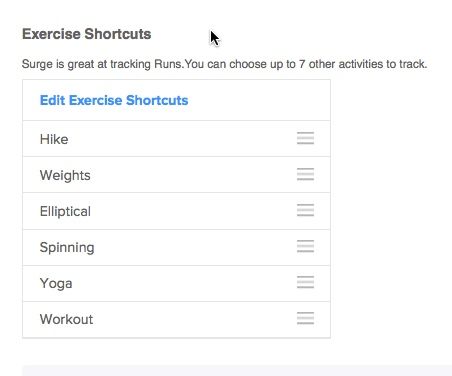Click the Surge tracking description text

[224, 64]
